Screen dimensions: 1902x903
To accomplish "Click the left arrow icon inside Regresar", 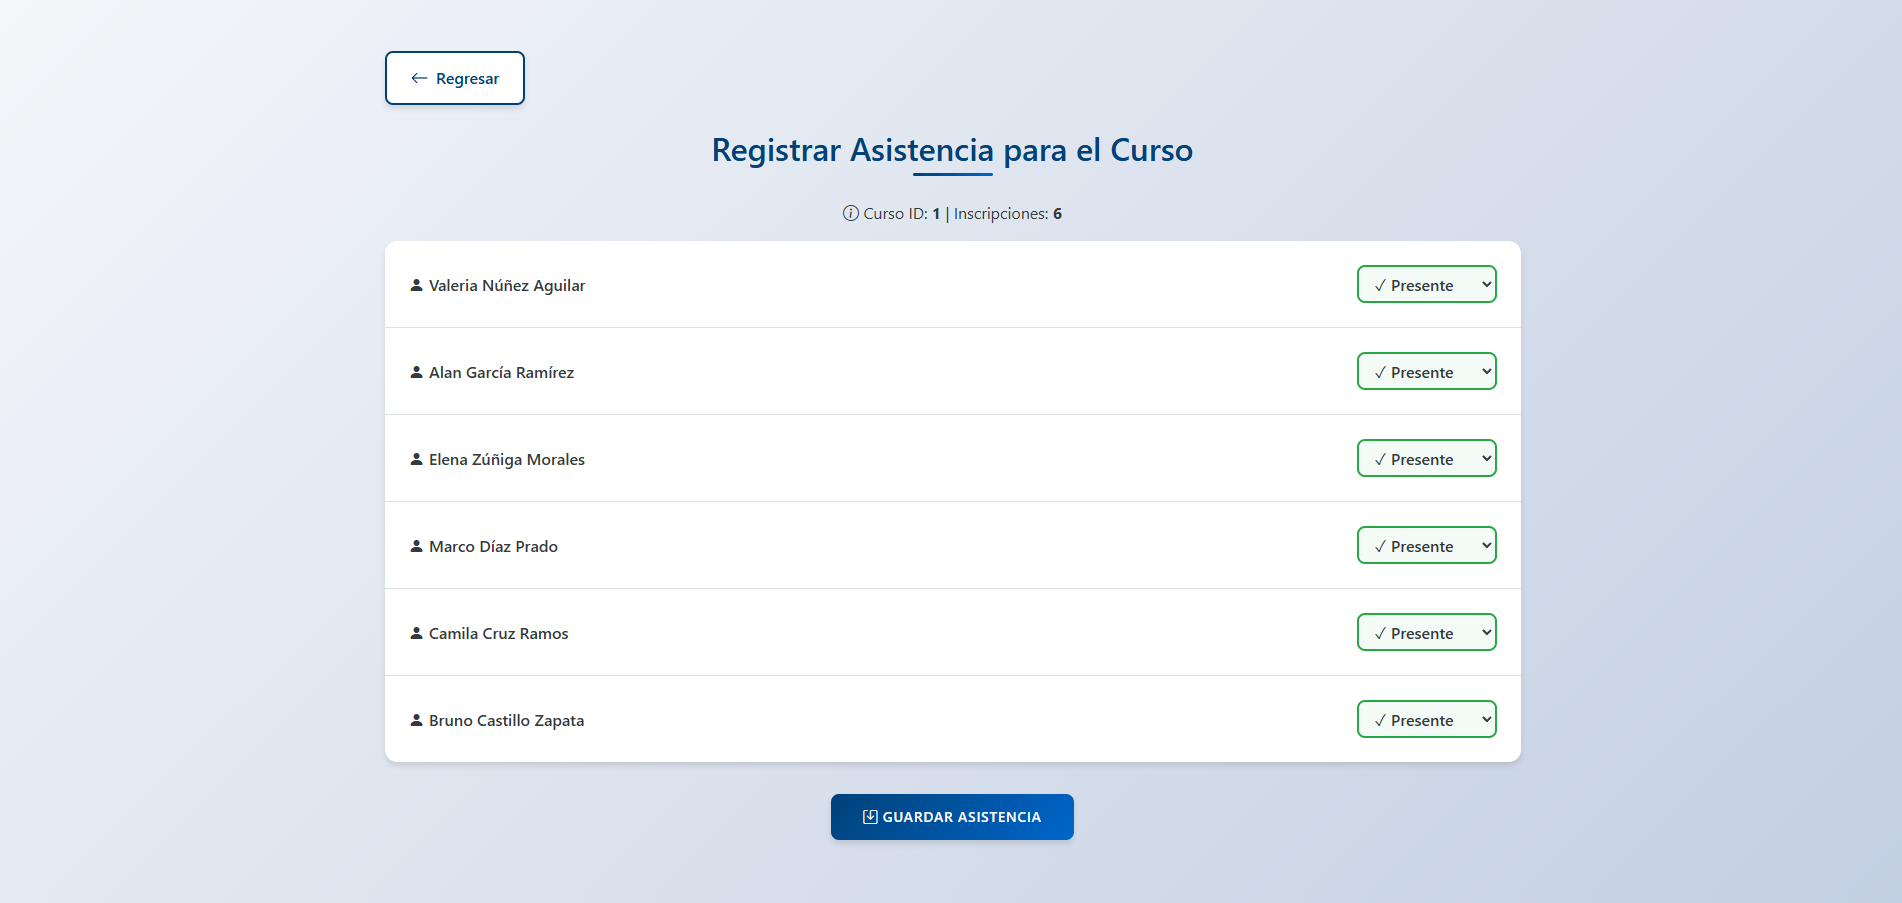I will click(x=418, y=78).
